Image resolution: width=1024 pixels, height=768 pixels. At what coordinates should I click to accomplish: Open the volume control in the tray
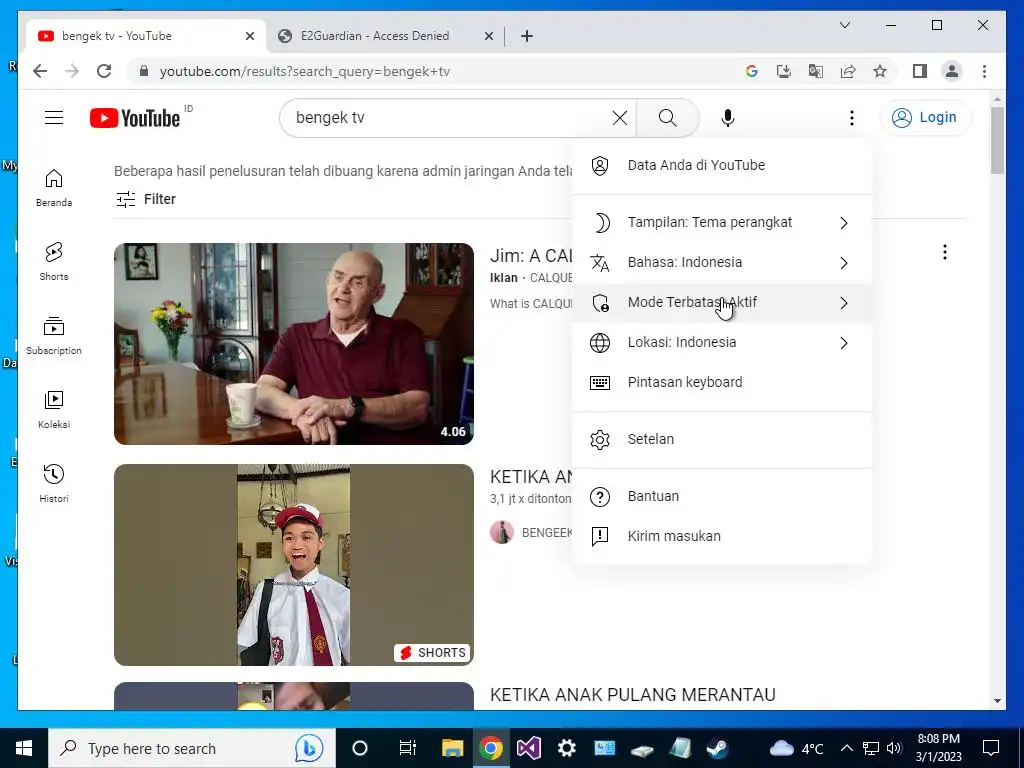point(895,748)
